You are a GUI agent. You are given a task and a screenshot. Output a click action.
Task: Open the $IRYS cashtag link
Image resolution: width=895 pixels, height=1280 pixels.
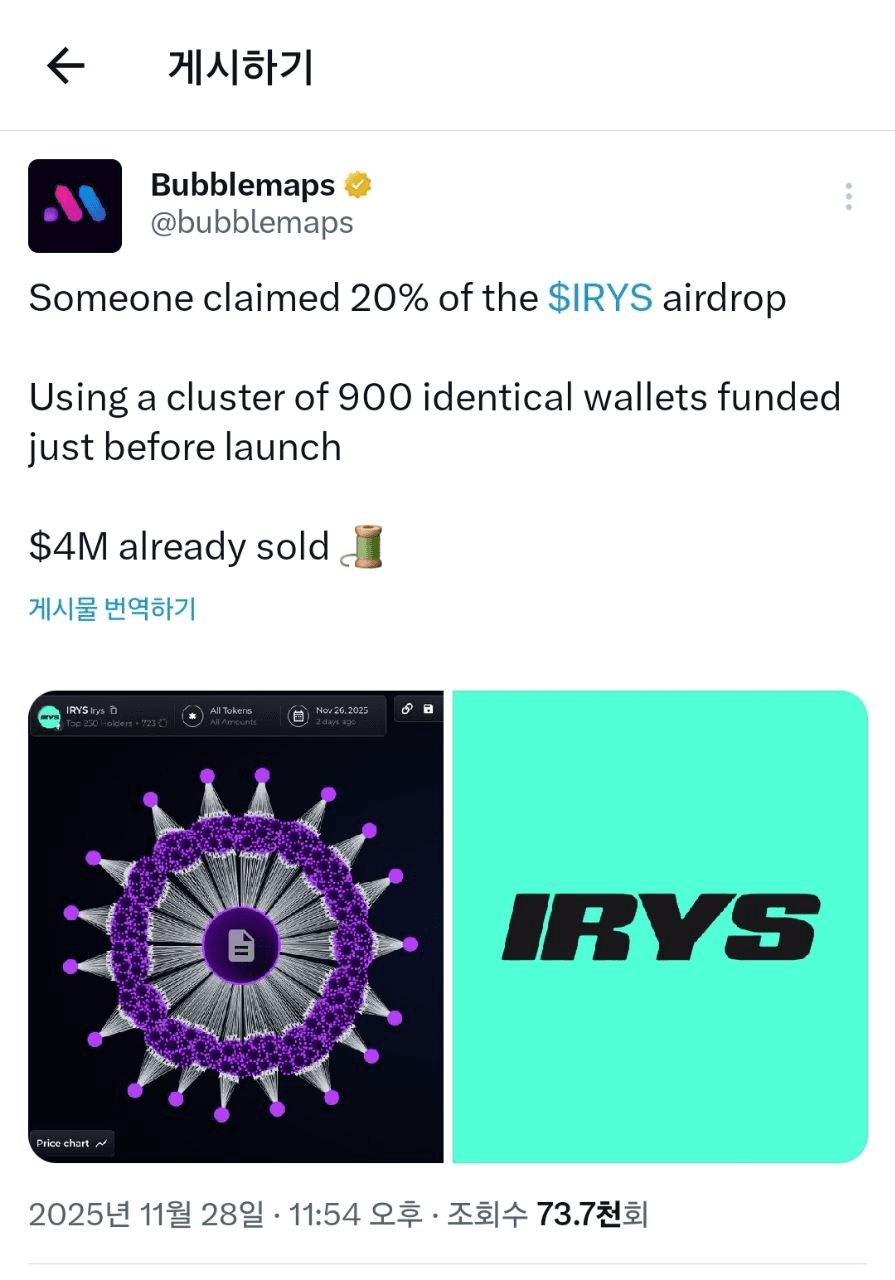600,298
